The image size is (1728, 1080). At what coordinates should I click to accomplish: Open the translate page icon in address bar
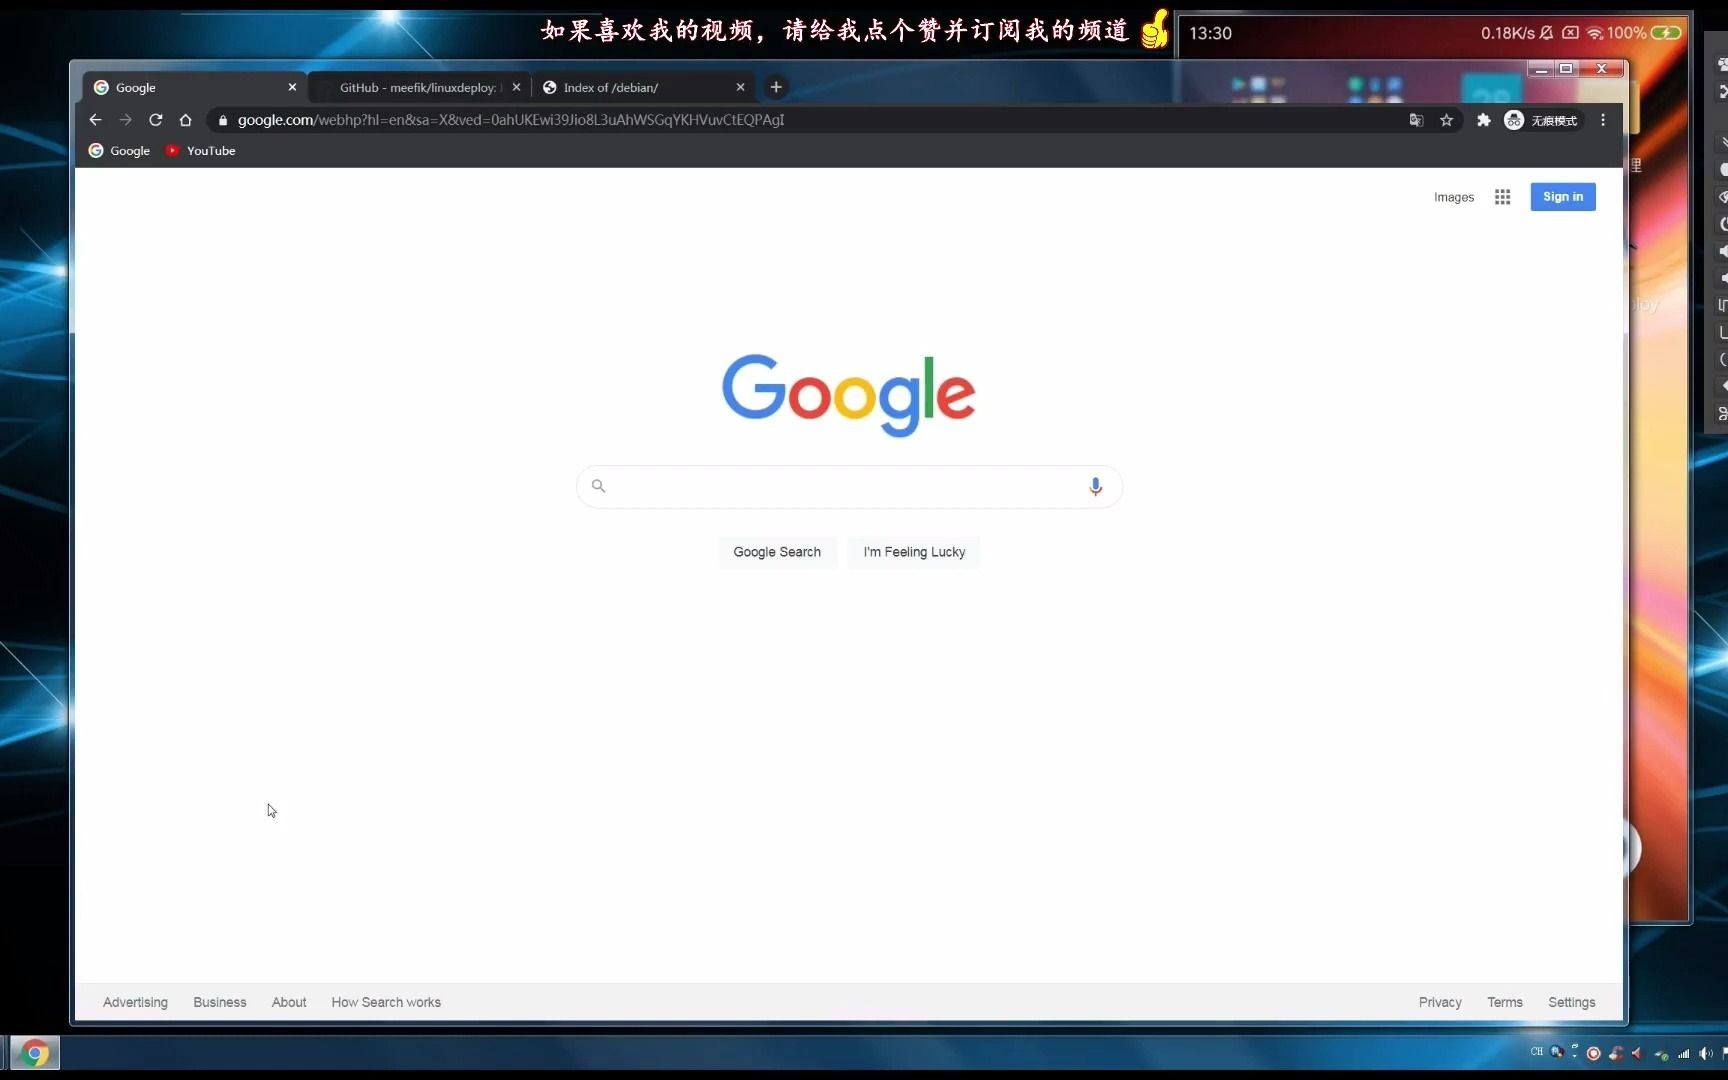(x=1416, y=120)
